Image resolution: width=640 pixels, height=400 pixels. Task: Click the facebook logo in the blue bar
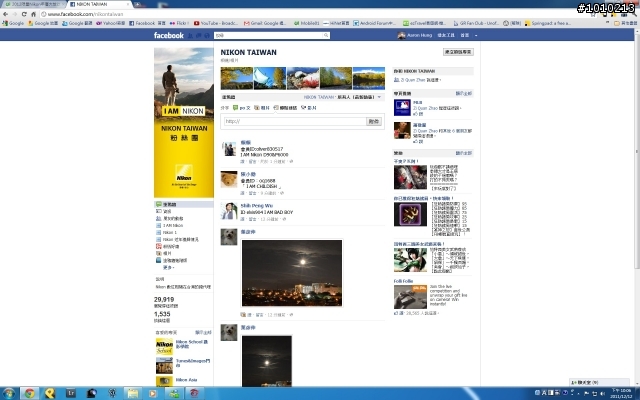click(x=169, y=36)
